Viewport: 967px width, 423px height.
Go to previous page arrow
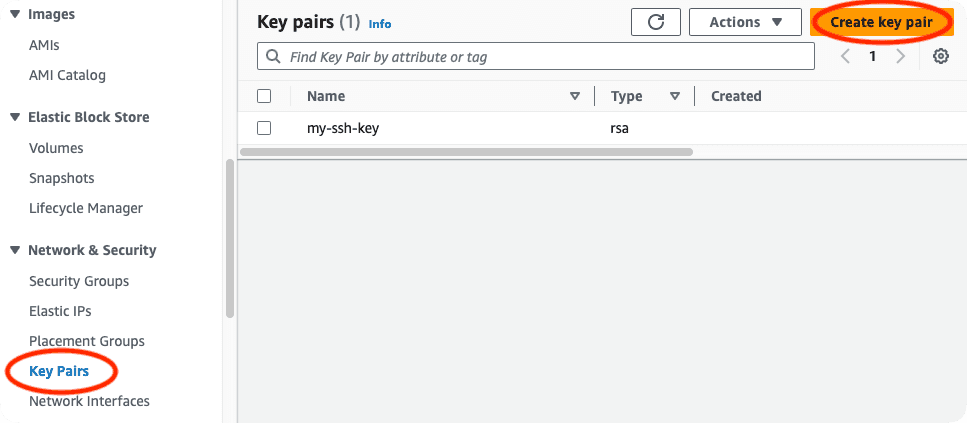pos(846,57)
